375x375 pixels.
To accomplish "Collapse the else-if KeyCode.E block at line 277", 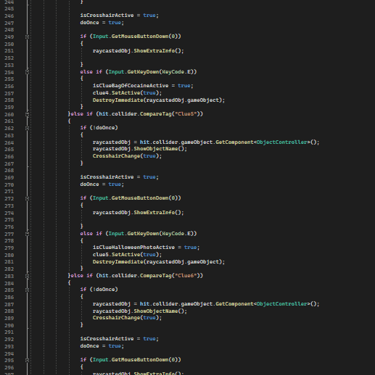I will coord(27,234).
